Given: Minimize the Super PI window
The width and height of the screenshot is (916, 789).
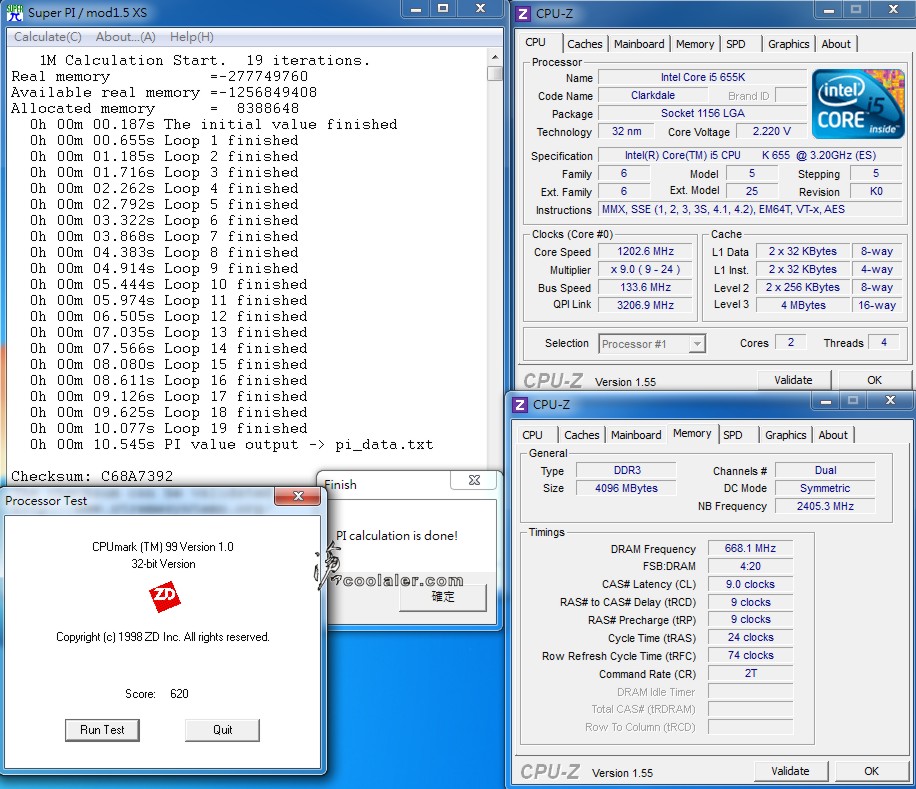Looking at the screenshot, I should pyautogui.click(x=416, y=9).
